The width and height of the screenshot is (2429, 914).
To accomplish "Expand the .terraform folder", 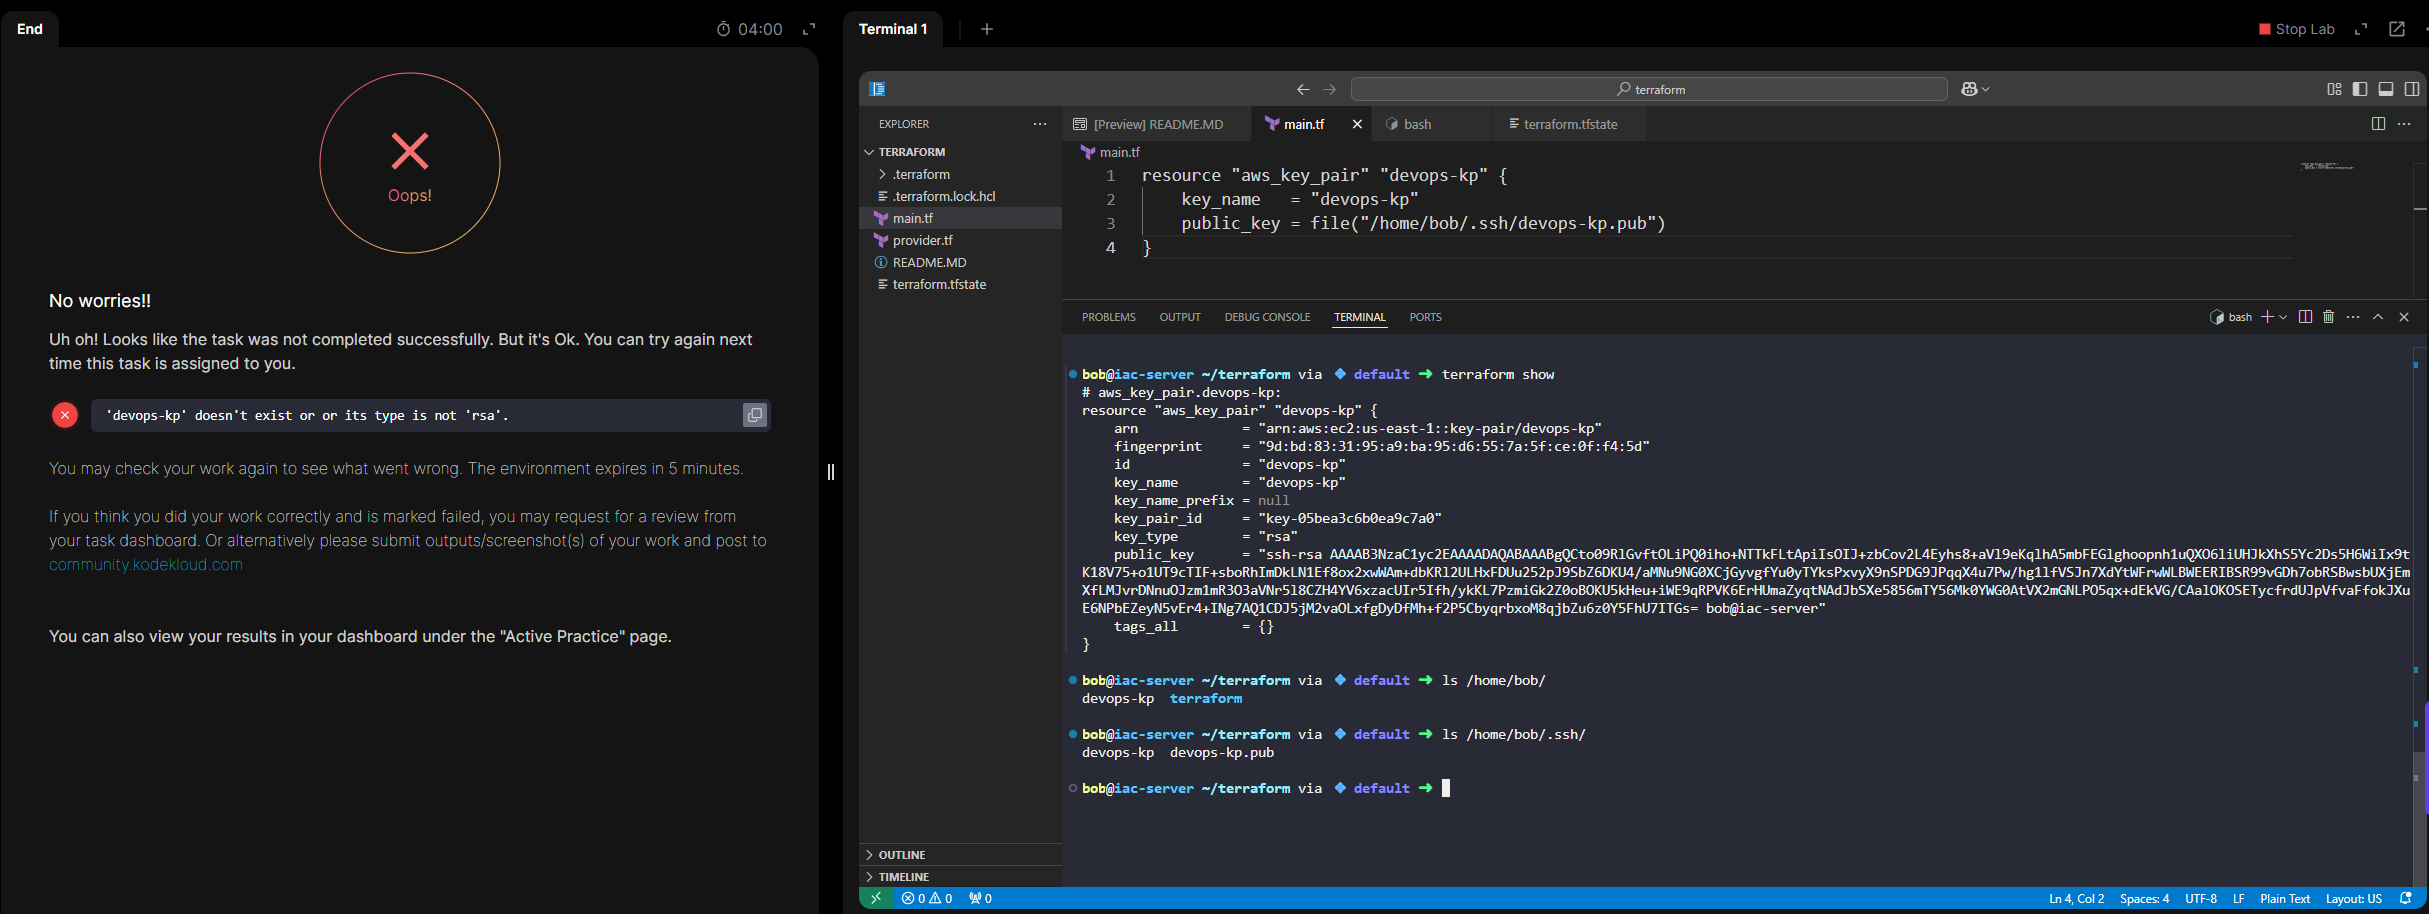I will click(920, 174).
